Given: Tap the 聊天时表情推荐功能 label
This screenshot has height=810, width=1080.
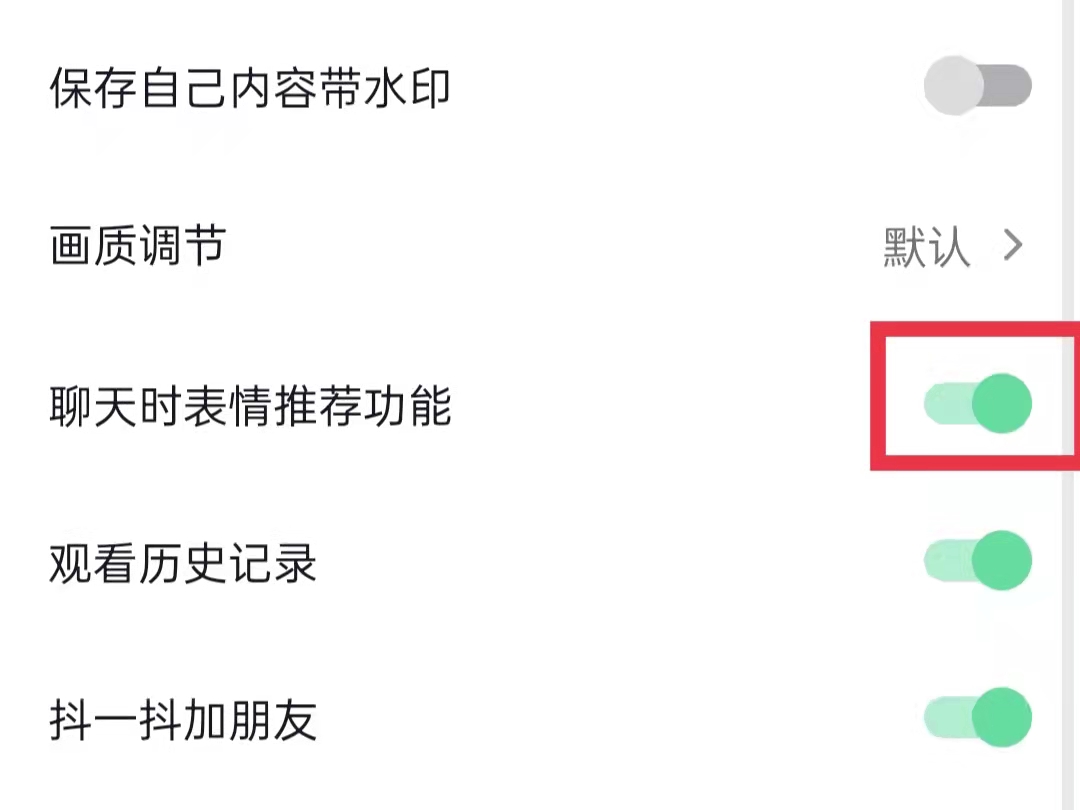Looking at the screenshot, I should [250, 406].
